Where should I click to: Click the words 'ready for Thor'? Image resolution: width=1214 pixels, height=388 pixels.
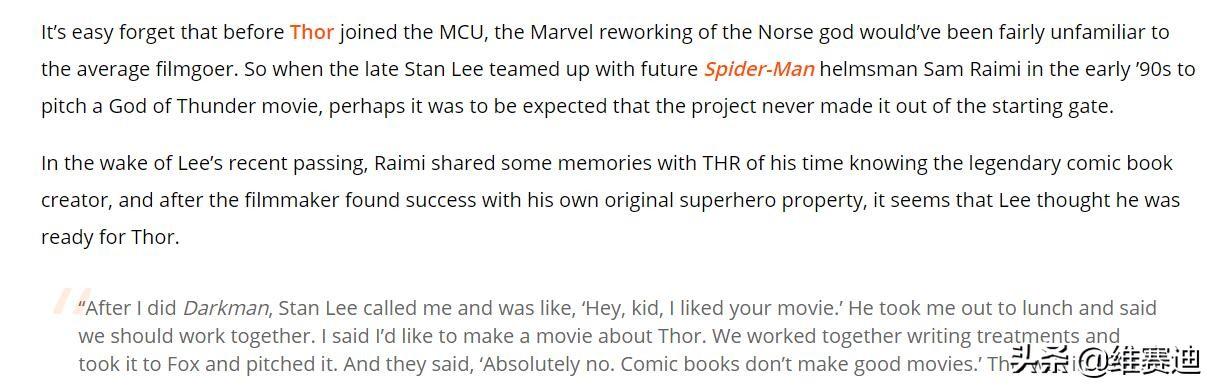109,237
